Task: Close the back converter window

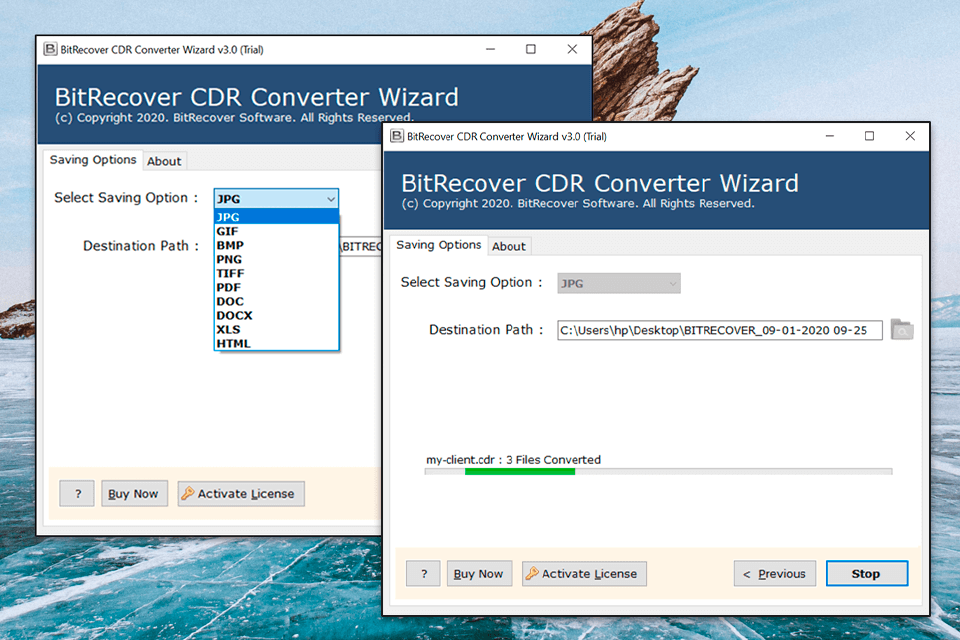Action: point(572,49)
